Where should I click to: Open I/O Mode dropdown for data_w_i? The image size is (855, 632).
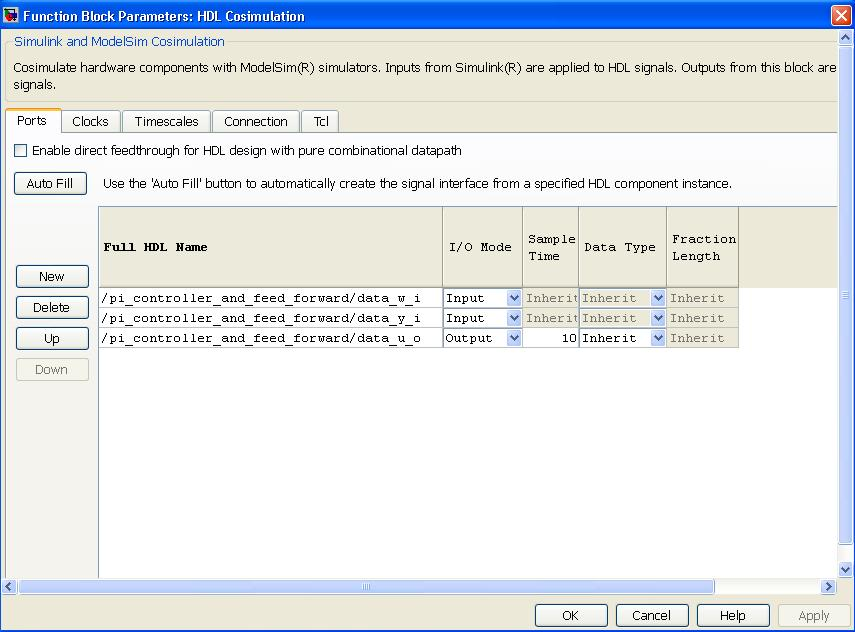tap(514, 298)
